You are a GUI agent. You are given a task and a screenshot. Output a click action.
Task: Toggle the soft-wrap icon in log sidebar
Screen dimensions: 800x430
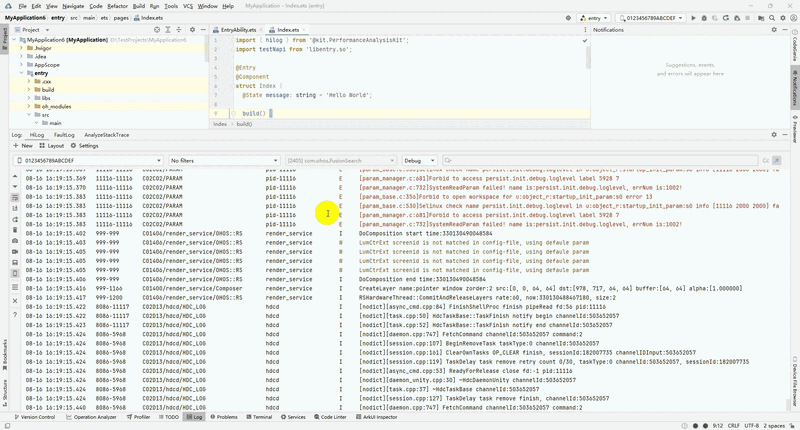point(15,198)
